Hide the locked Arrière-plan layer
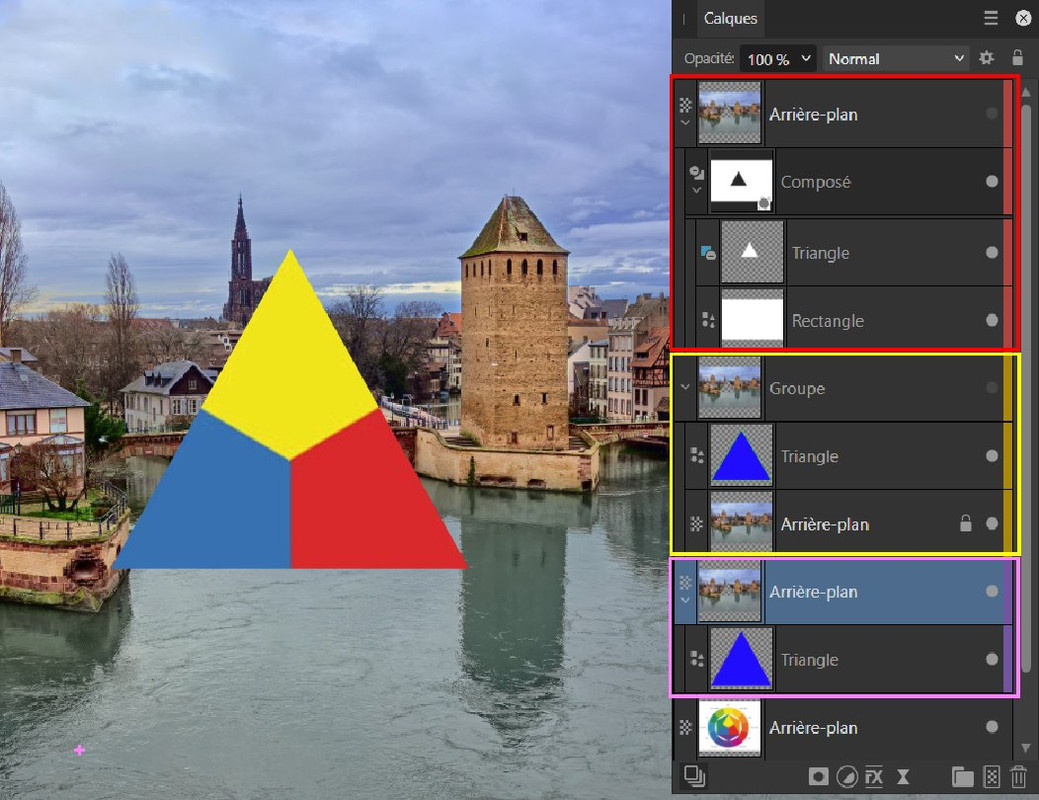This screenshot has height=800, width=1039. tap(991, 524)
